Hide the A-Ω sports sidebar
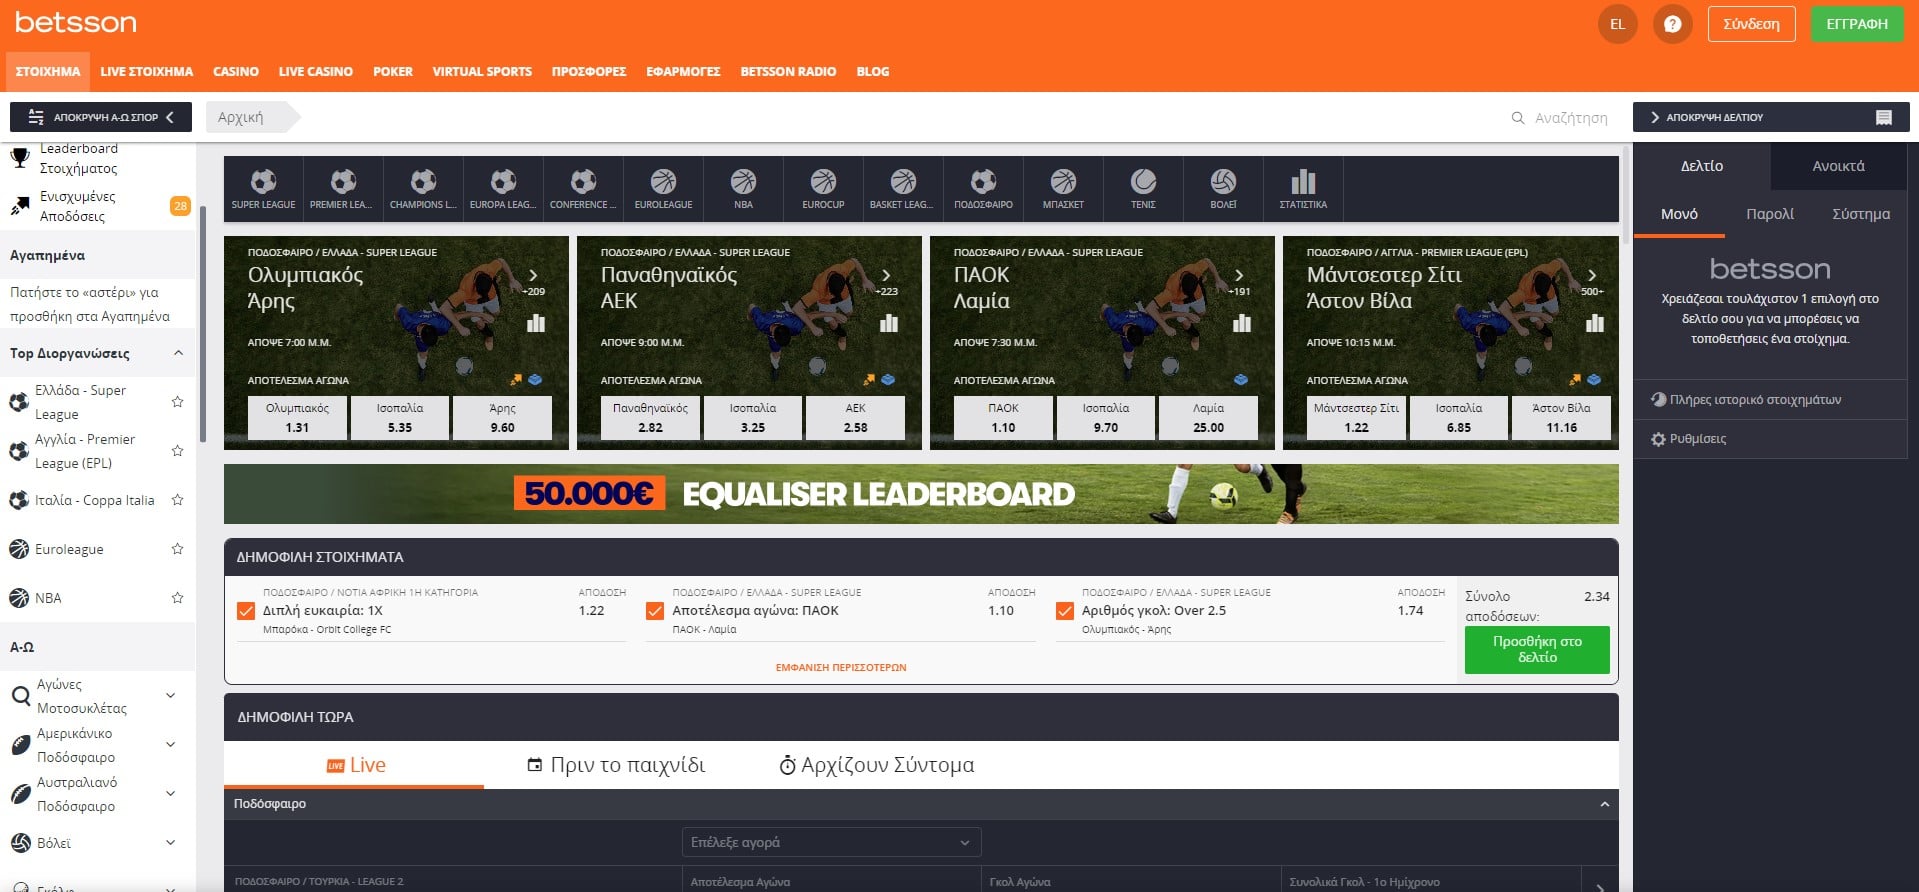This screenshot has width=1919, height=892. coord(101,117)
